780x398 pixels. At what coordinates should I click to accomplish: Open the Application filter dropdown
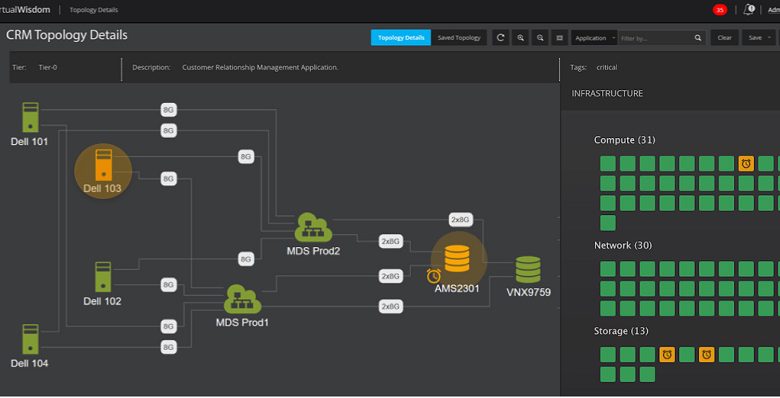click(x=594, y=38)
